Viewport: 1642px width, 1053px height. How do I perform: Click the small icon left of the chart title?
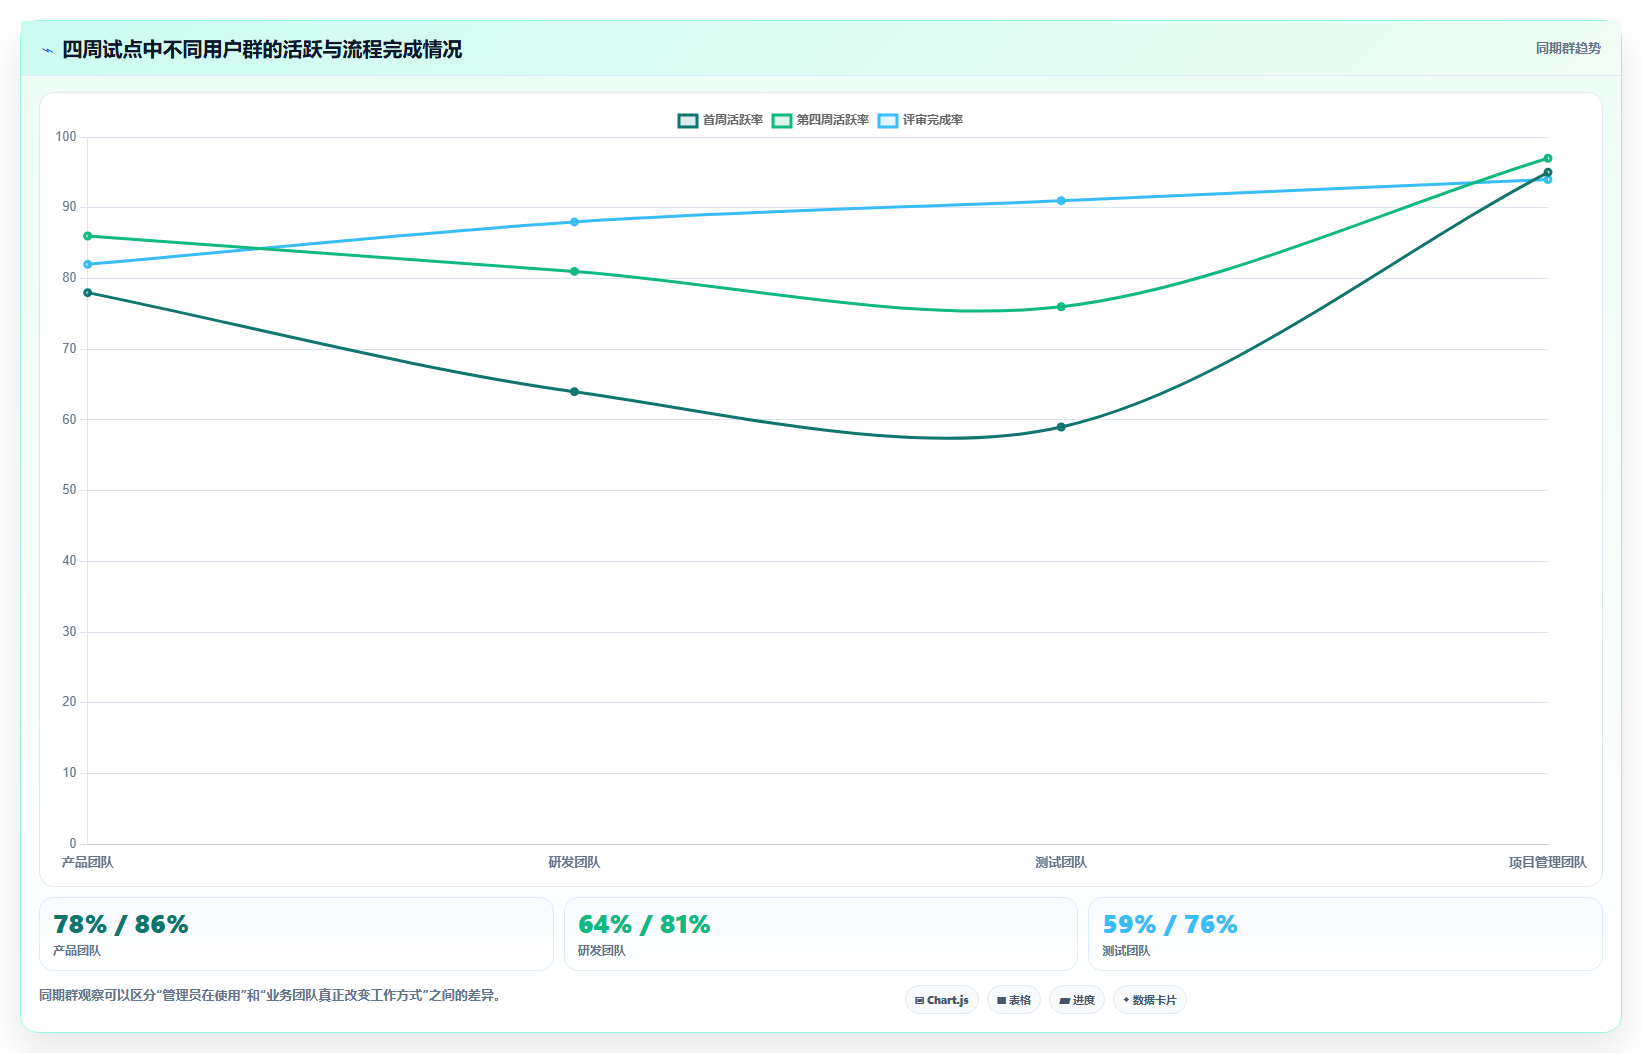pyautogui.click(x=47, y=50)
